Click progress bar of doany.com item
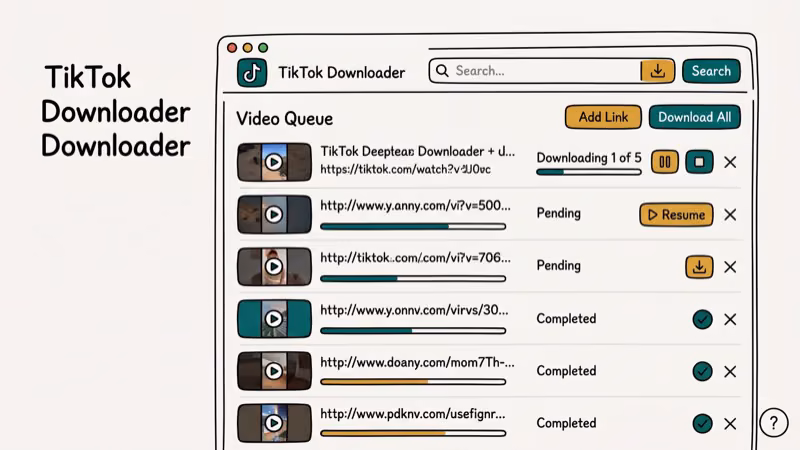 click(x=413, y=382)
